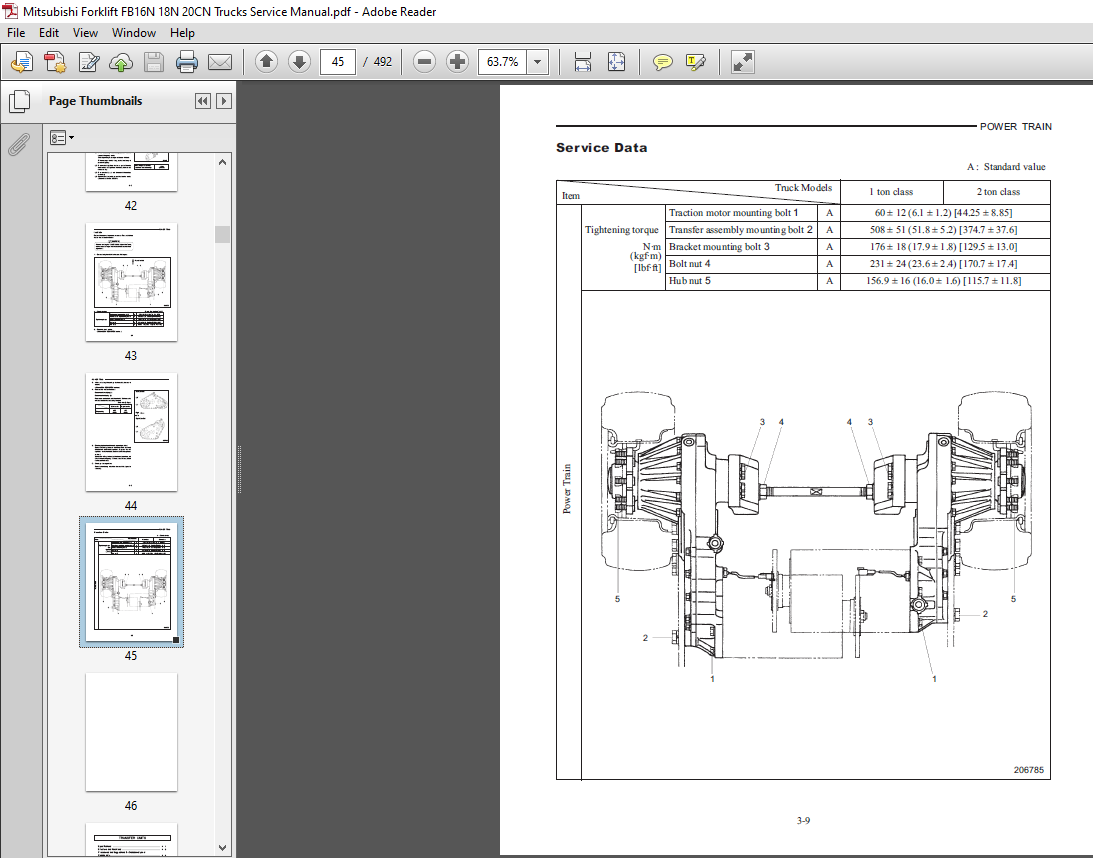Click 'Bolt nut 4' table cell

pyautogui.click(x=742, y=263)
